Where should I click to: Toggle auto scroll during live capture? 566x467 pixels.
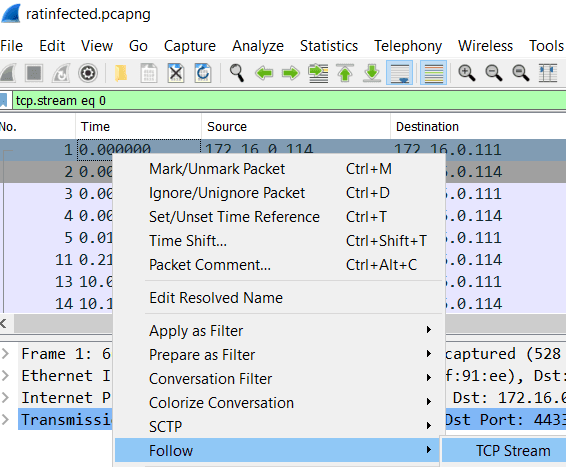point(400,73)
